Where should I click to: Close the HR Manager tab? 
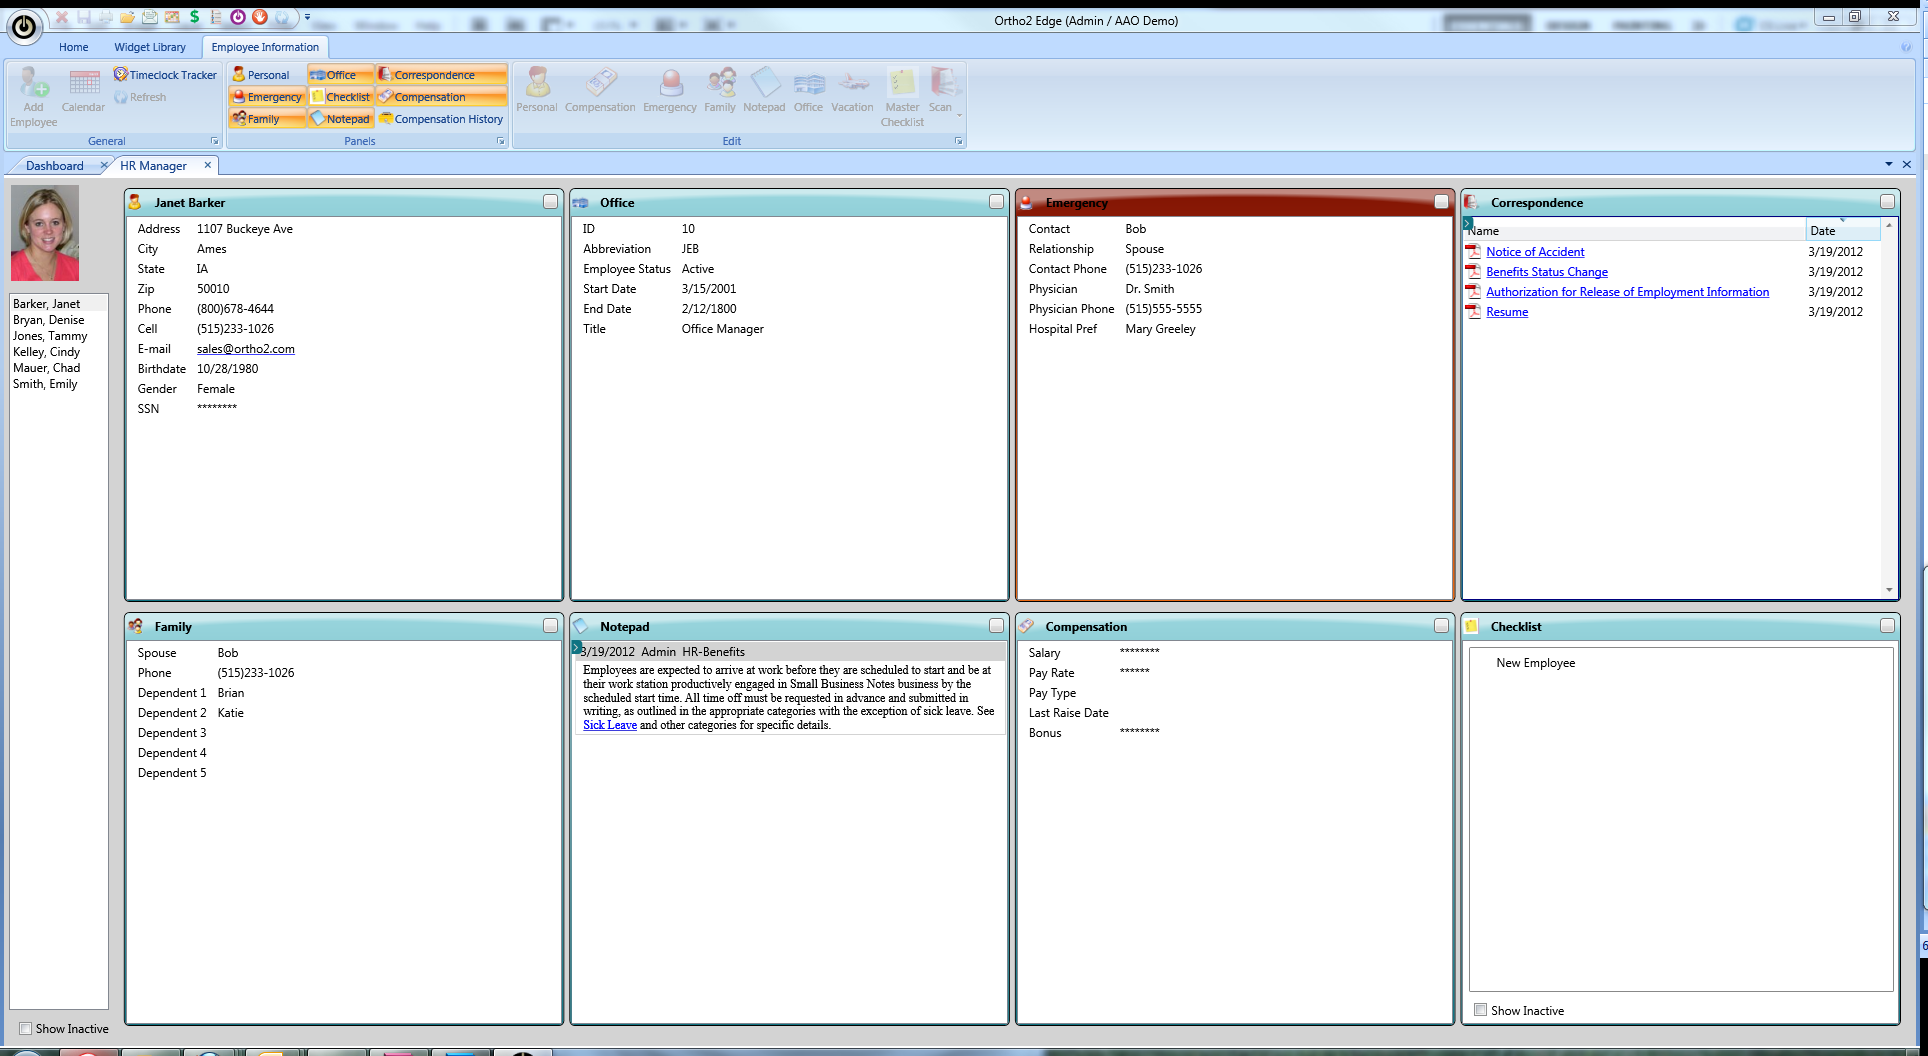coord(208,165)
